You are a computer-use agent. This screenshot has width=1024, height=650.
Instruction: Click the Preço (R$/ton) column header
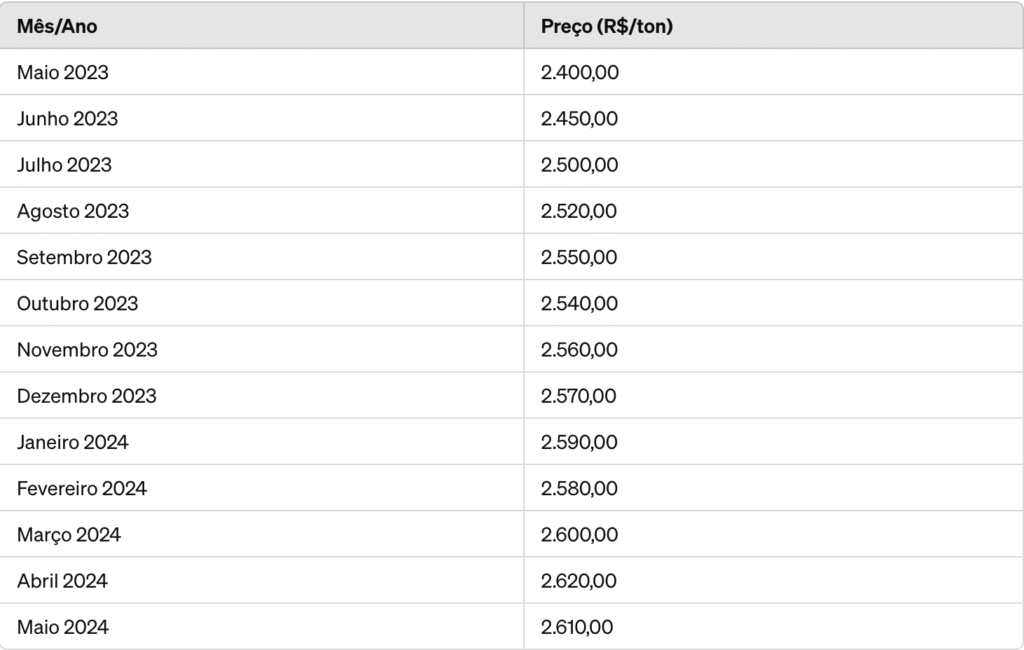point(607,26)
